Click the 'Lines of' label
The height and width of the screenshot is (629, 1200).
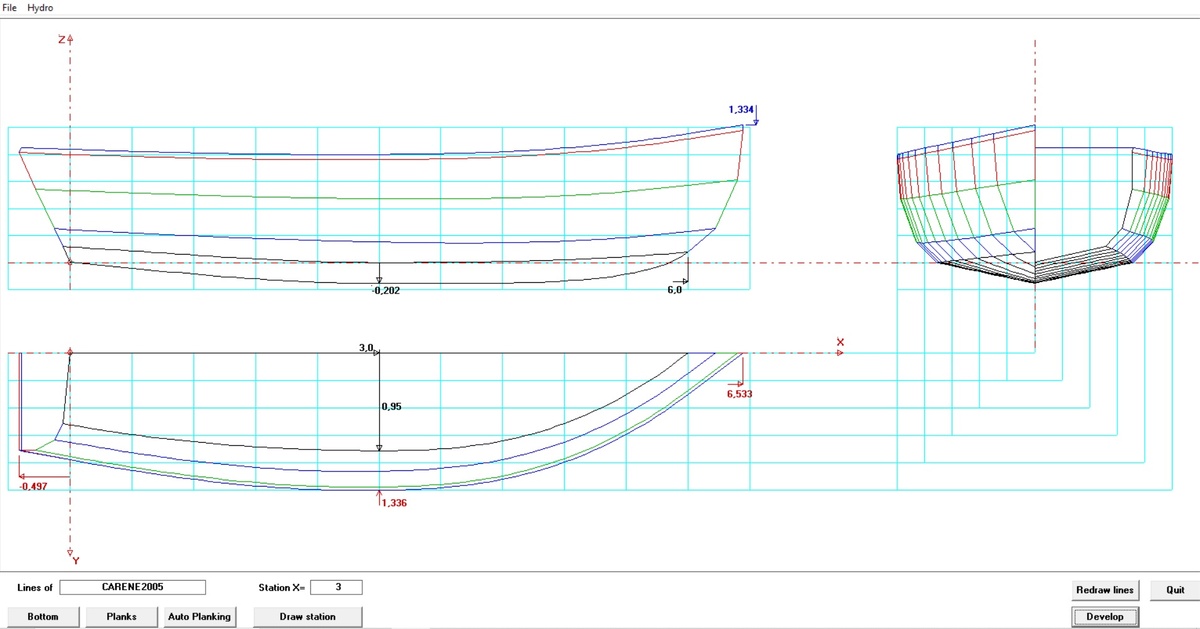(x=35, y=588)
